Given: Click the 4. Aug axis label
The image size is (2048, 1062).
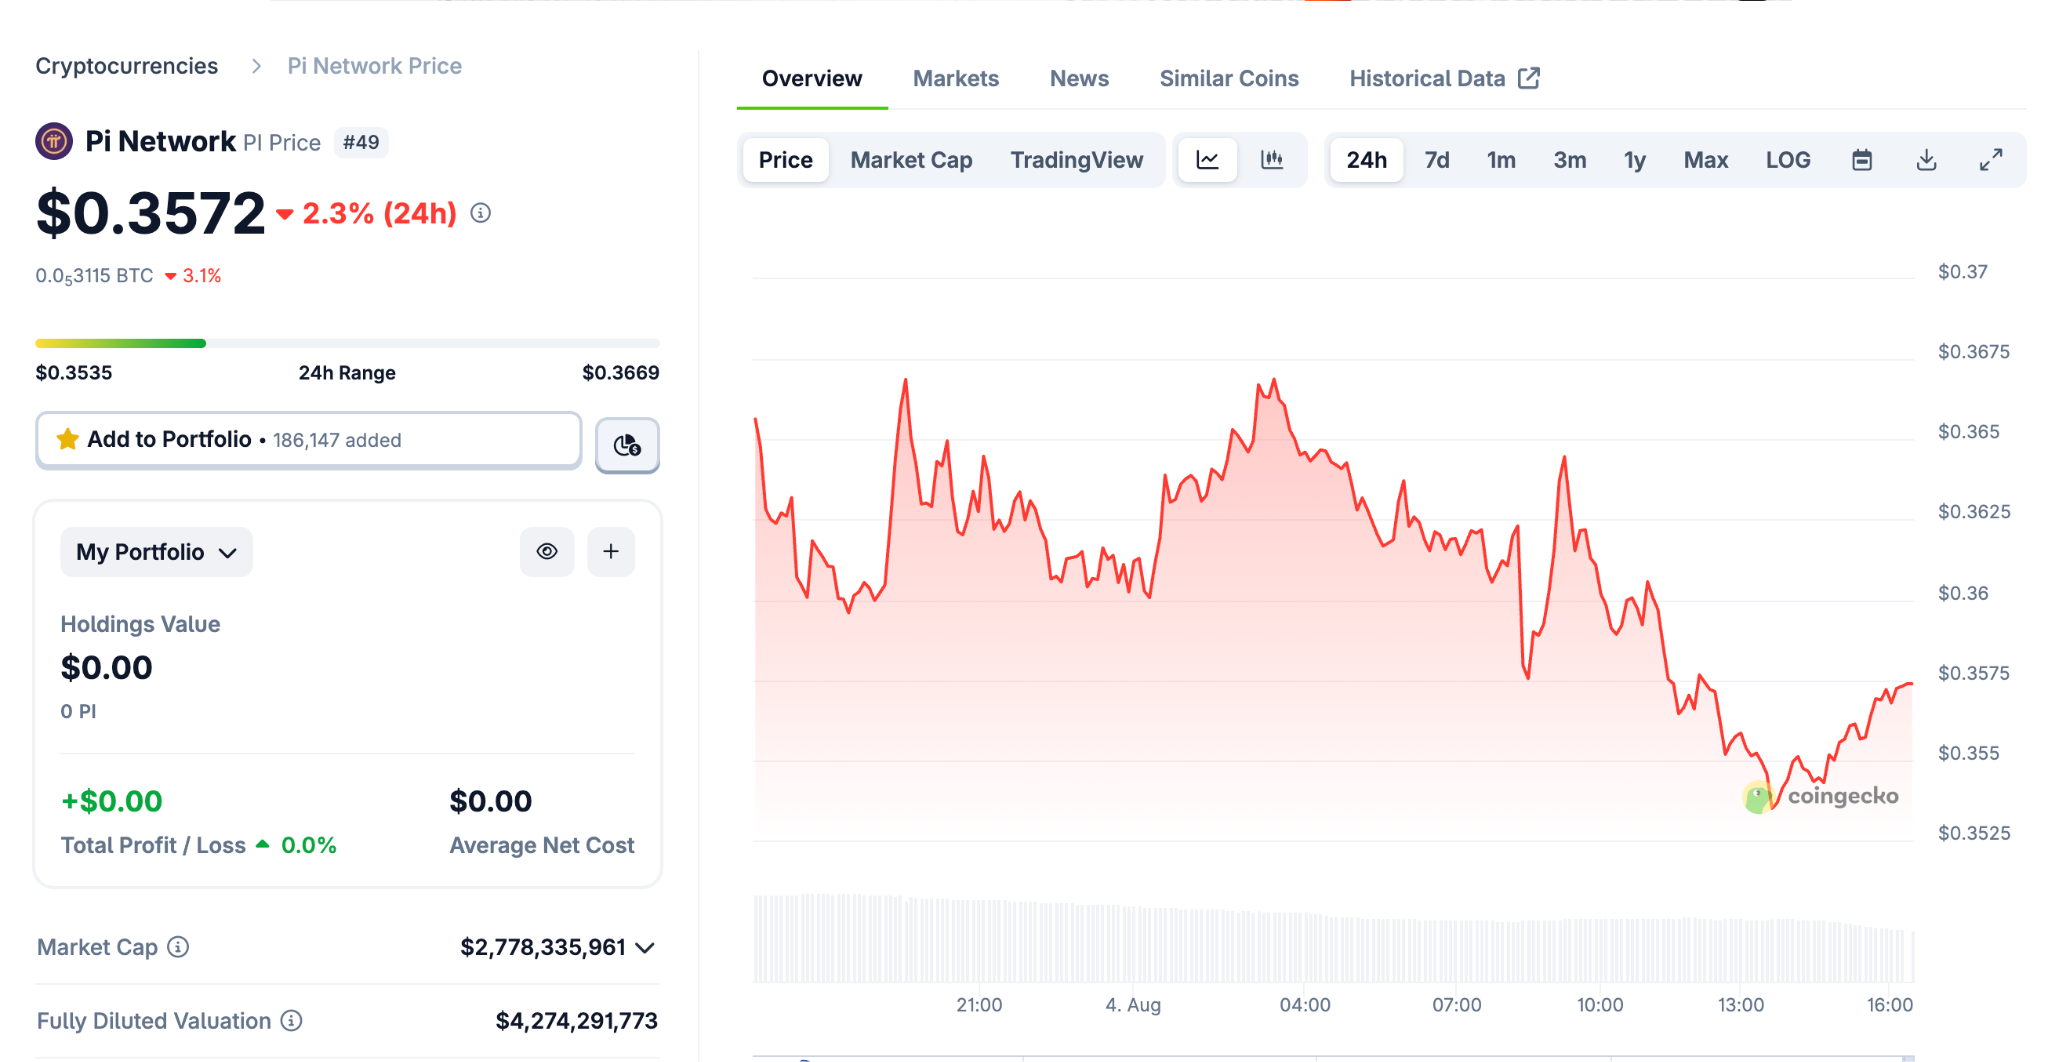Looking at the screenshot, I should click(1133, 1004).
